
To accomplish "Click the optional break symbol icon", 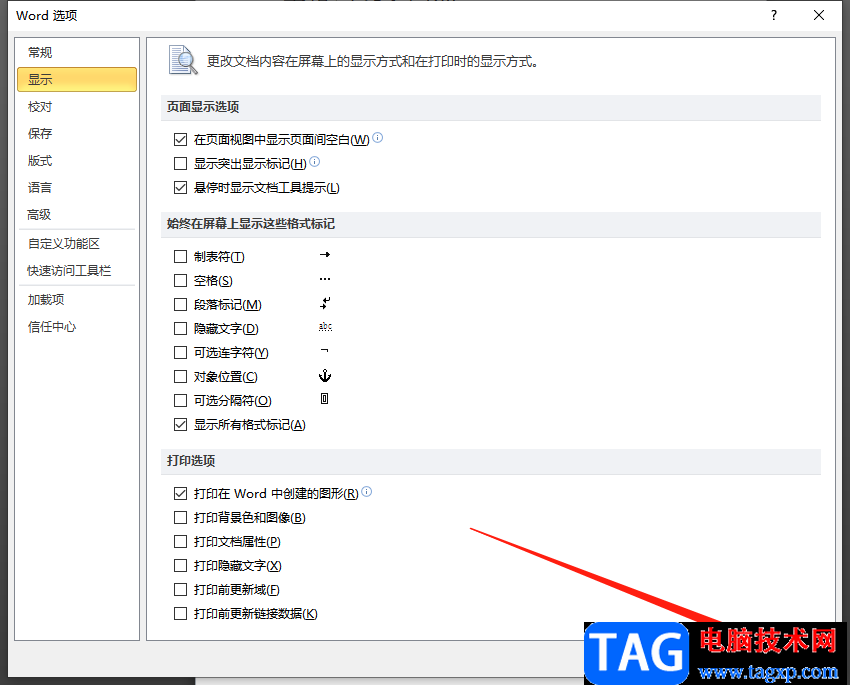I will 324,399.
